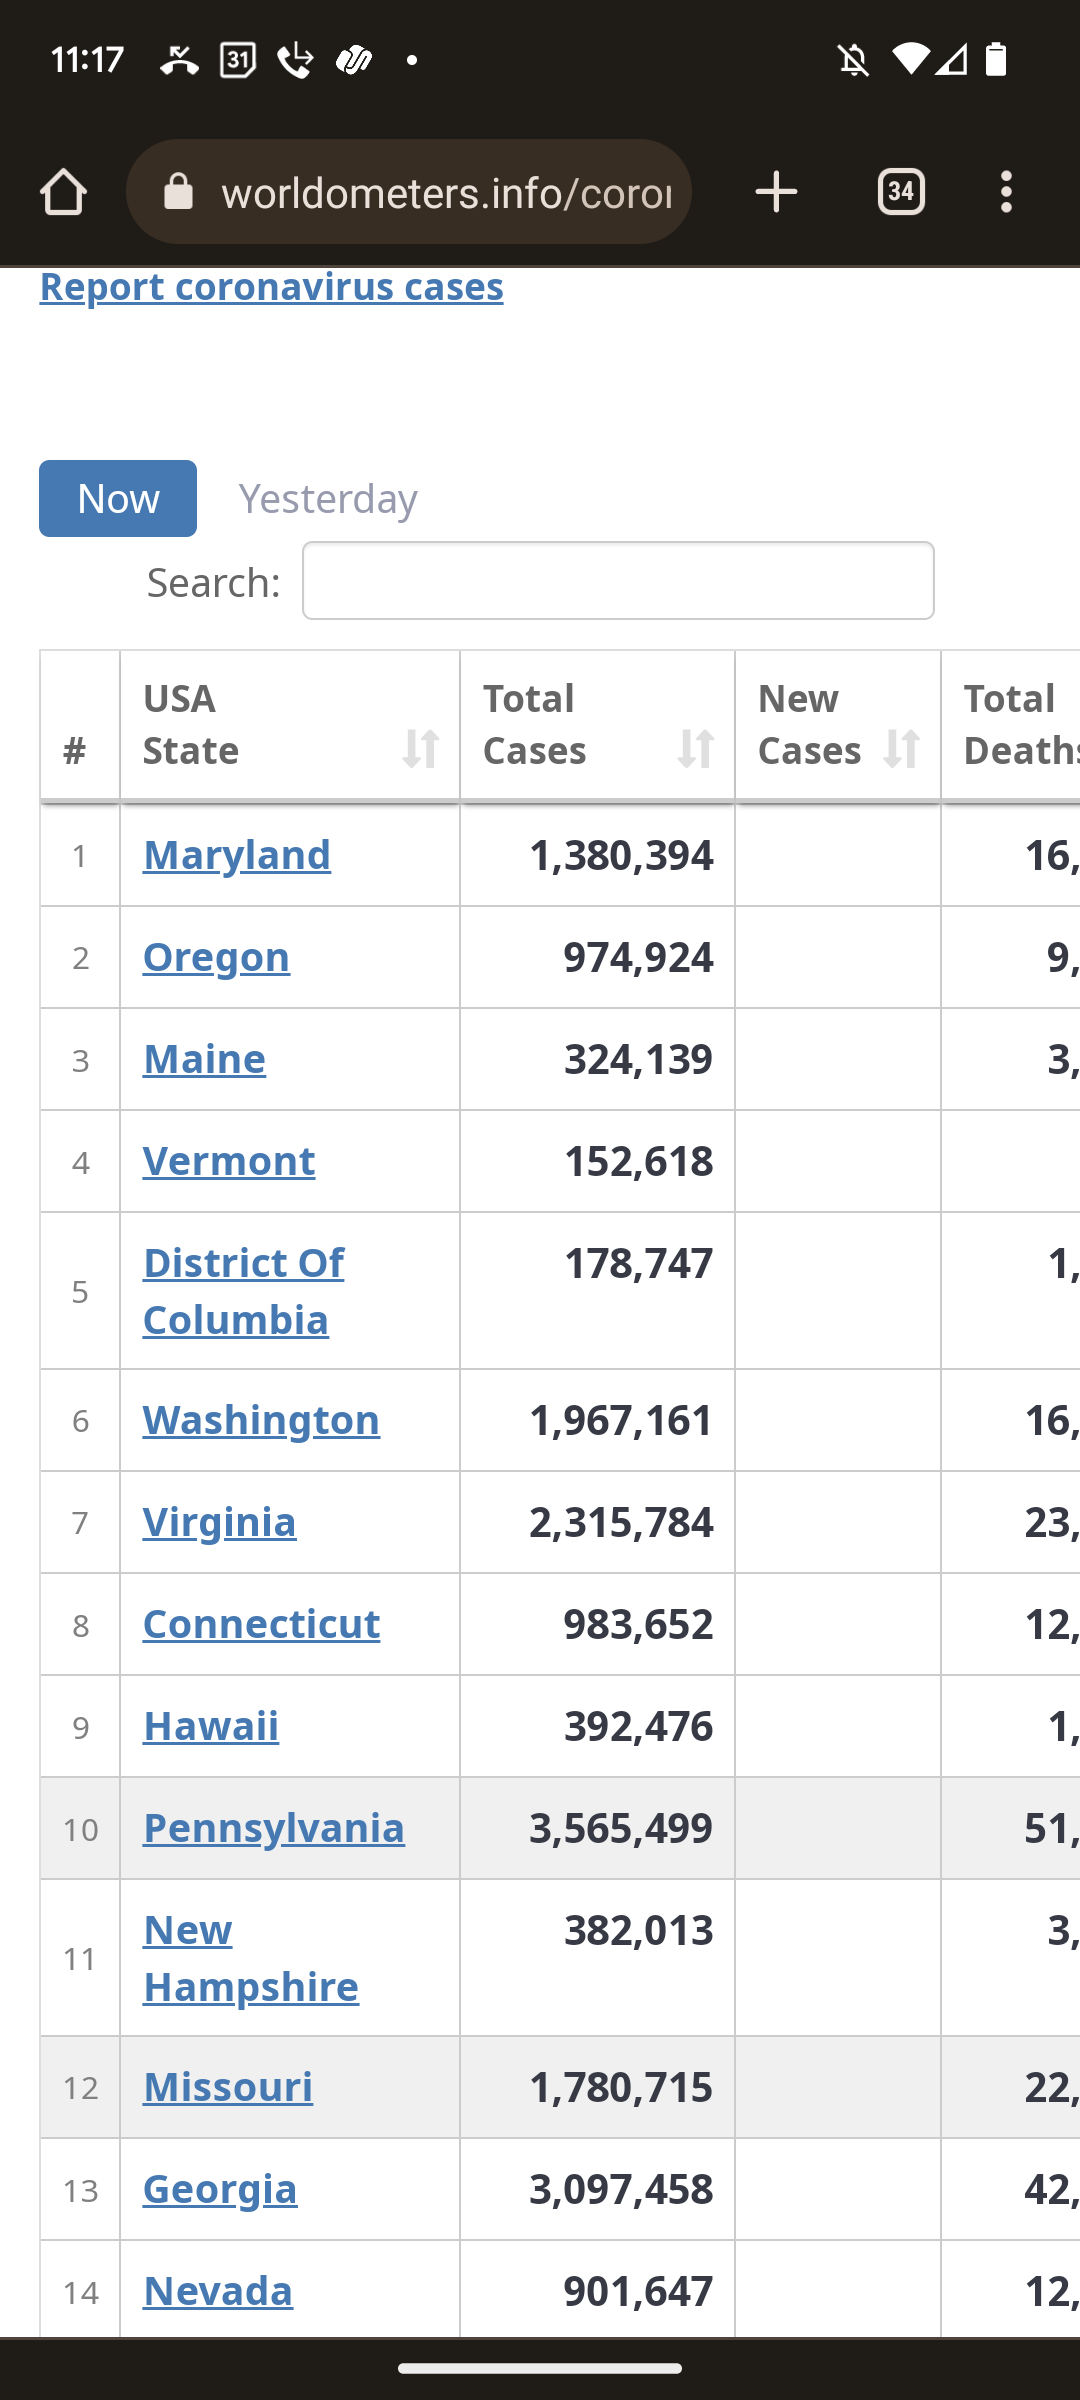Open a new tab with plus icon

click(x=776, y=192)
